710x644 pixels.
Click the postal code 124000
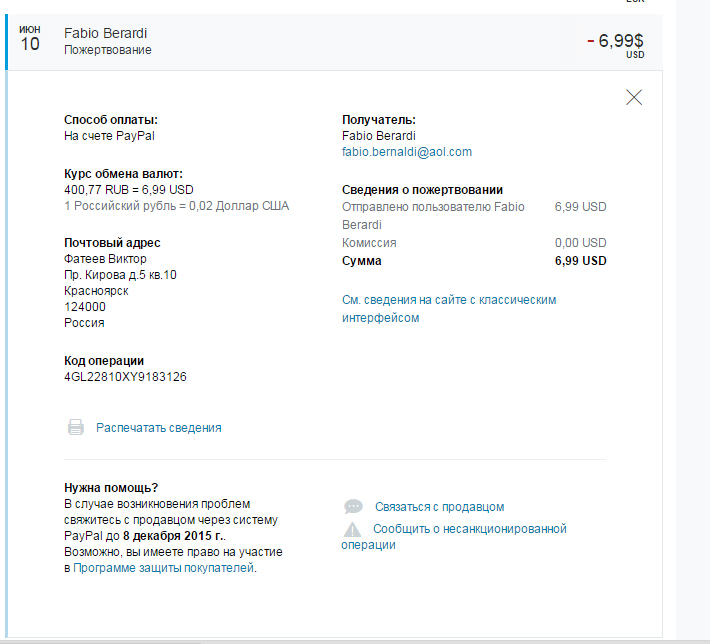pos(85,307)
